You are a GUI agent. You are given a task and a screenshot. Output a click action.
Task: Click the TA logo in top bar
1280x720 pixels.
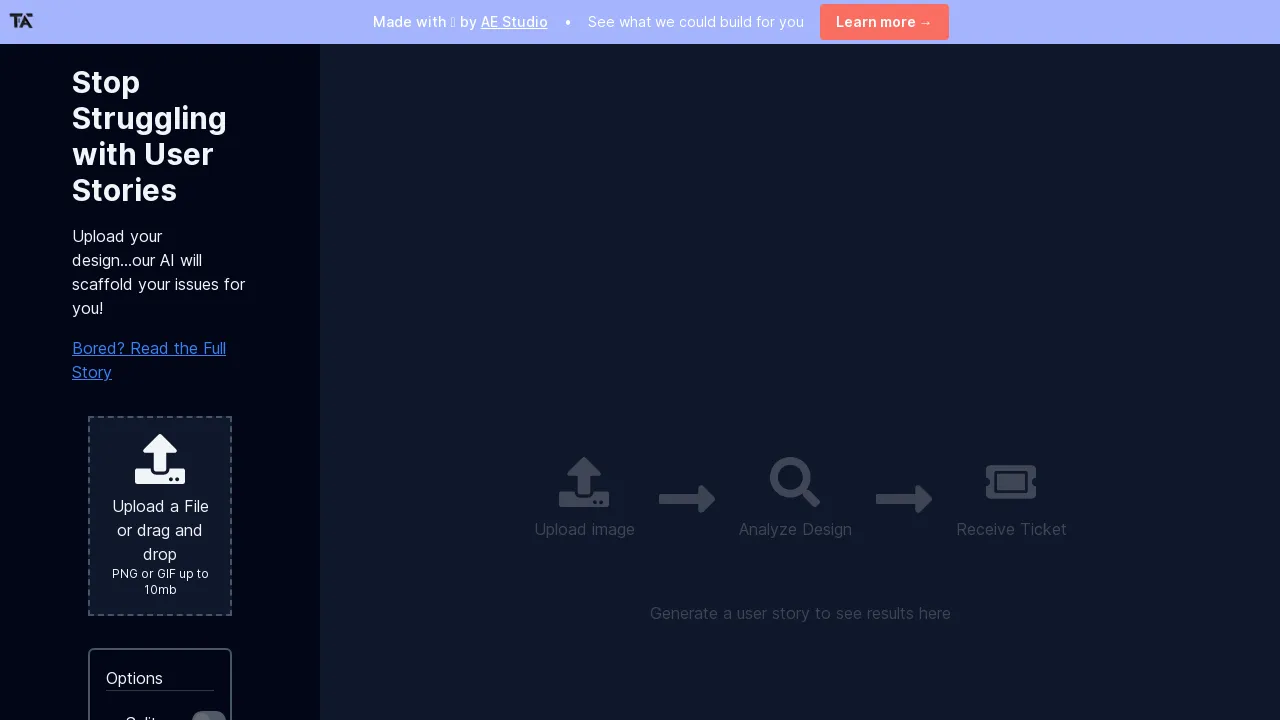pyautogui.click(x=21, y=21)
